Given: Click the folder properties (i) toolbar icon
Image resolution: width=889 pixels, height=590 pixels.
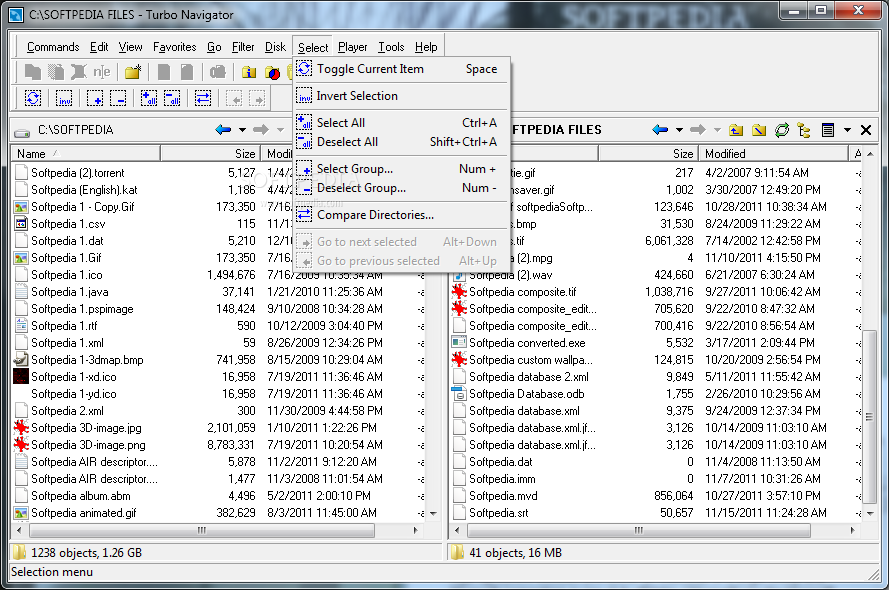Looking at the screenshot, I should (x=249, y=73).
